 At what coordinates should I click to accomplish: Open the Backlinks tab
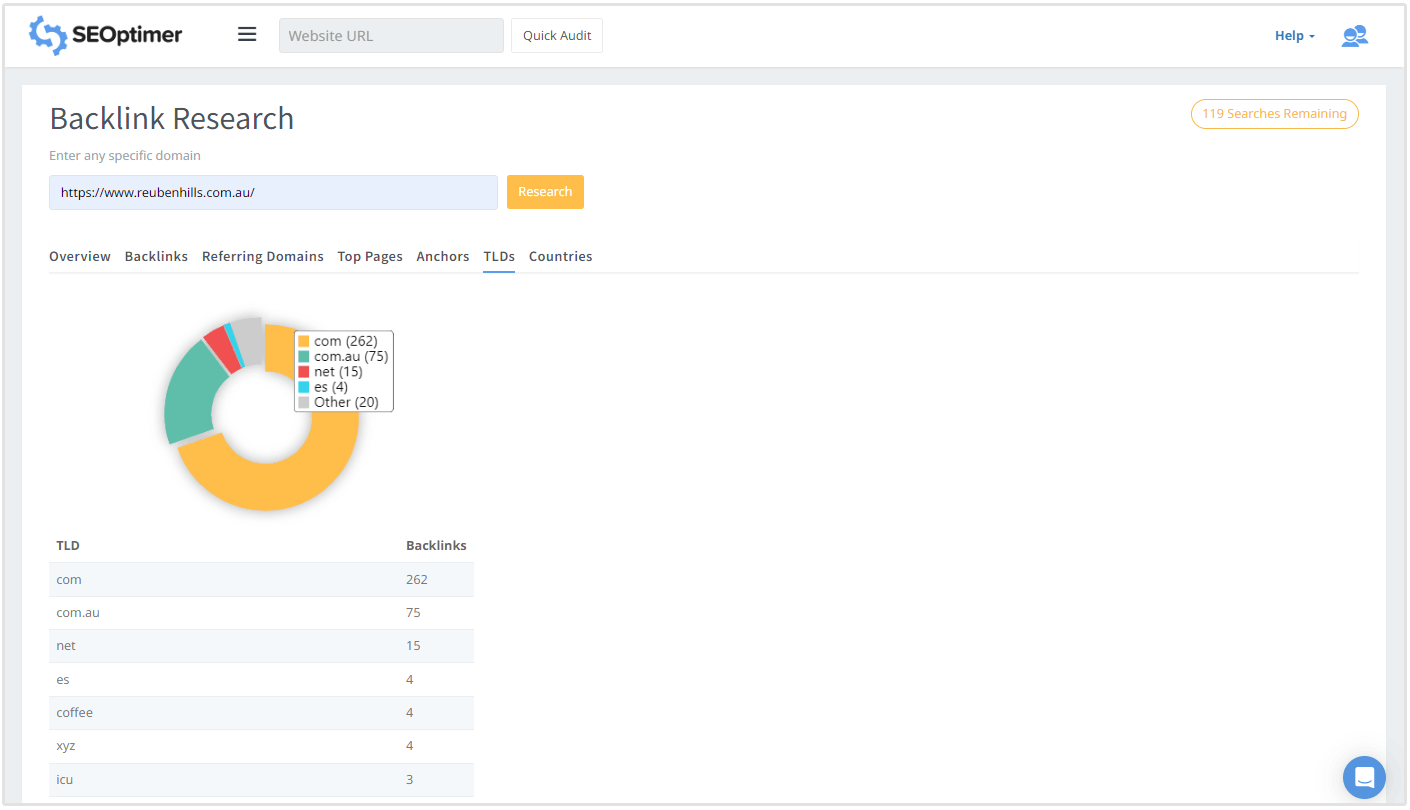point(156,257)
